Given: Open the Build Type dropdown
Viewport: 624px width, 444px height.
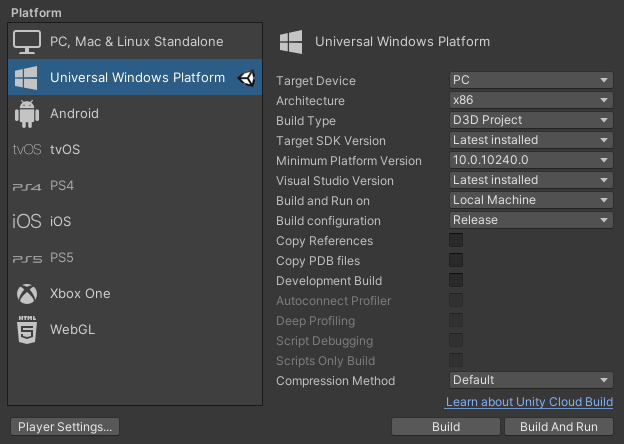Looking at the screenshot, I should [x=530, y=121].
